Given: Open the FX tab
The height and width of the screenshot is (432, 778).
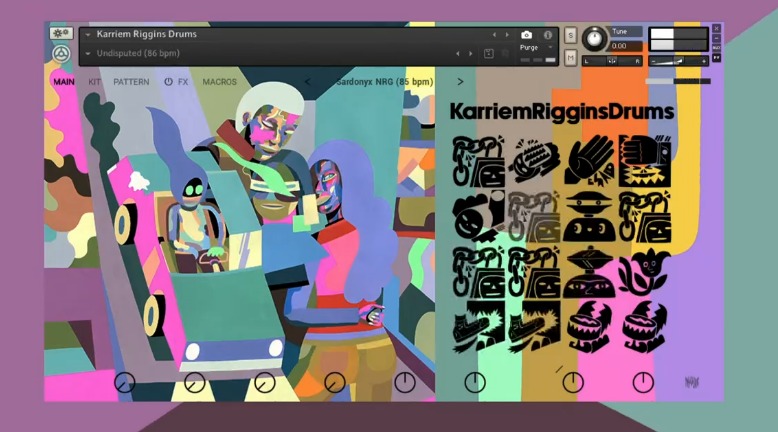Looking at the screenshot, I should point(183,82).
